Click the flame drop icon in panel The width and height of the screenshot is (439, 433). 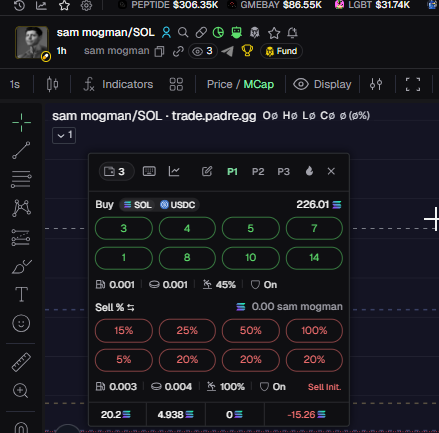point(309,171)
